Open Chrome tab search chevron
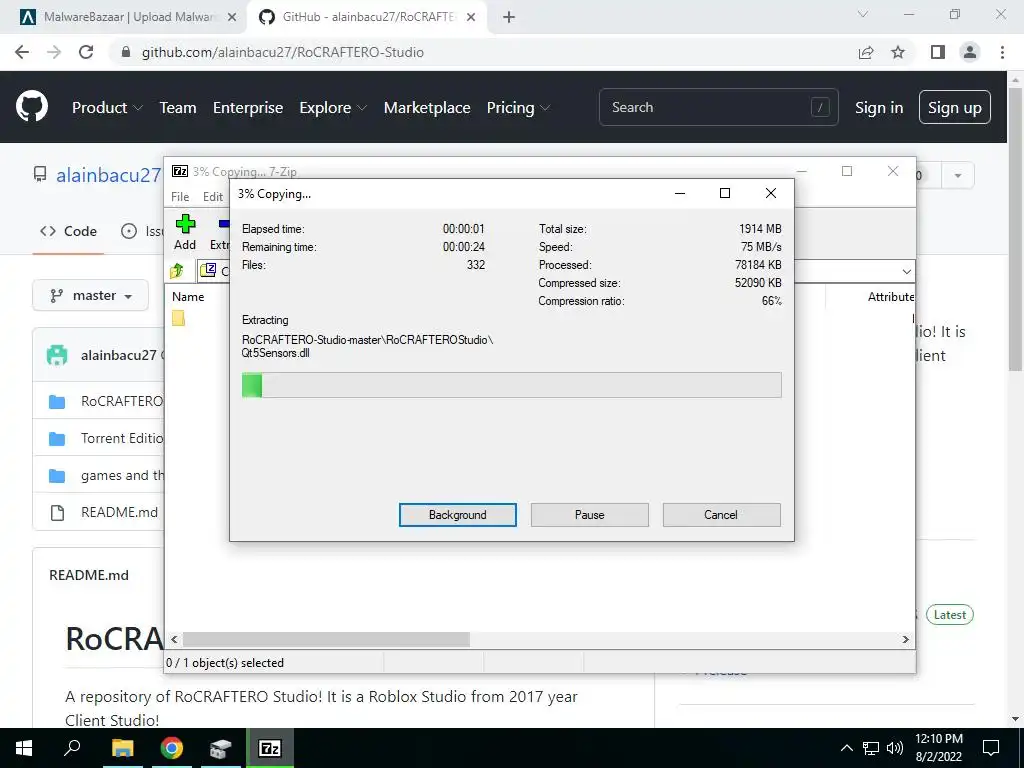The image size is (1024, 768). tap(863, 14)
